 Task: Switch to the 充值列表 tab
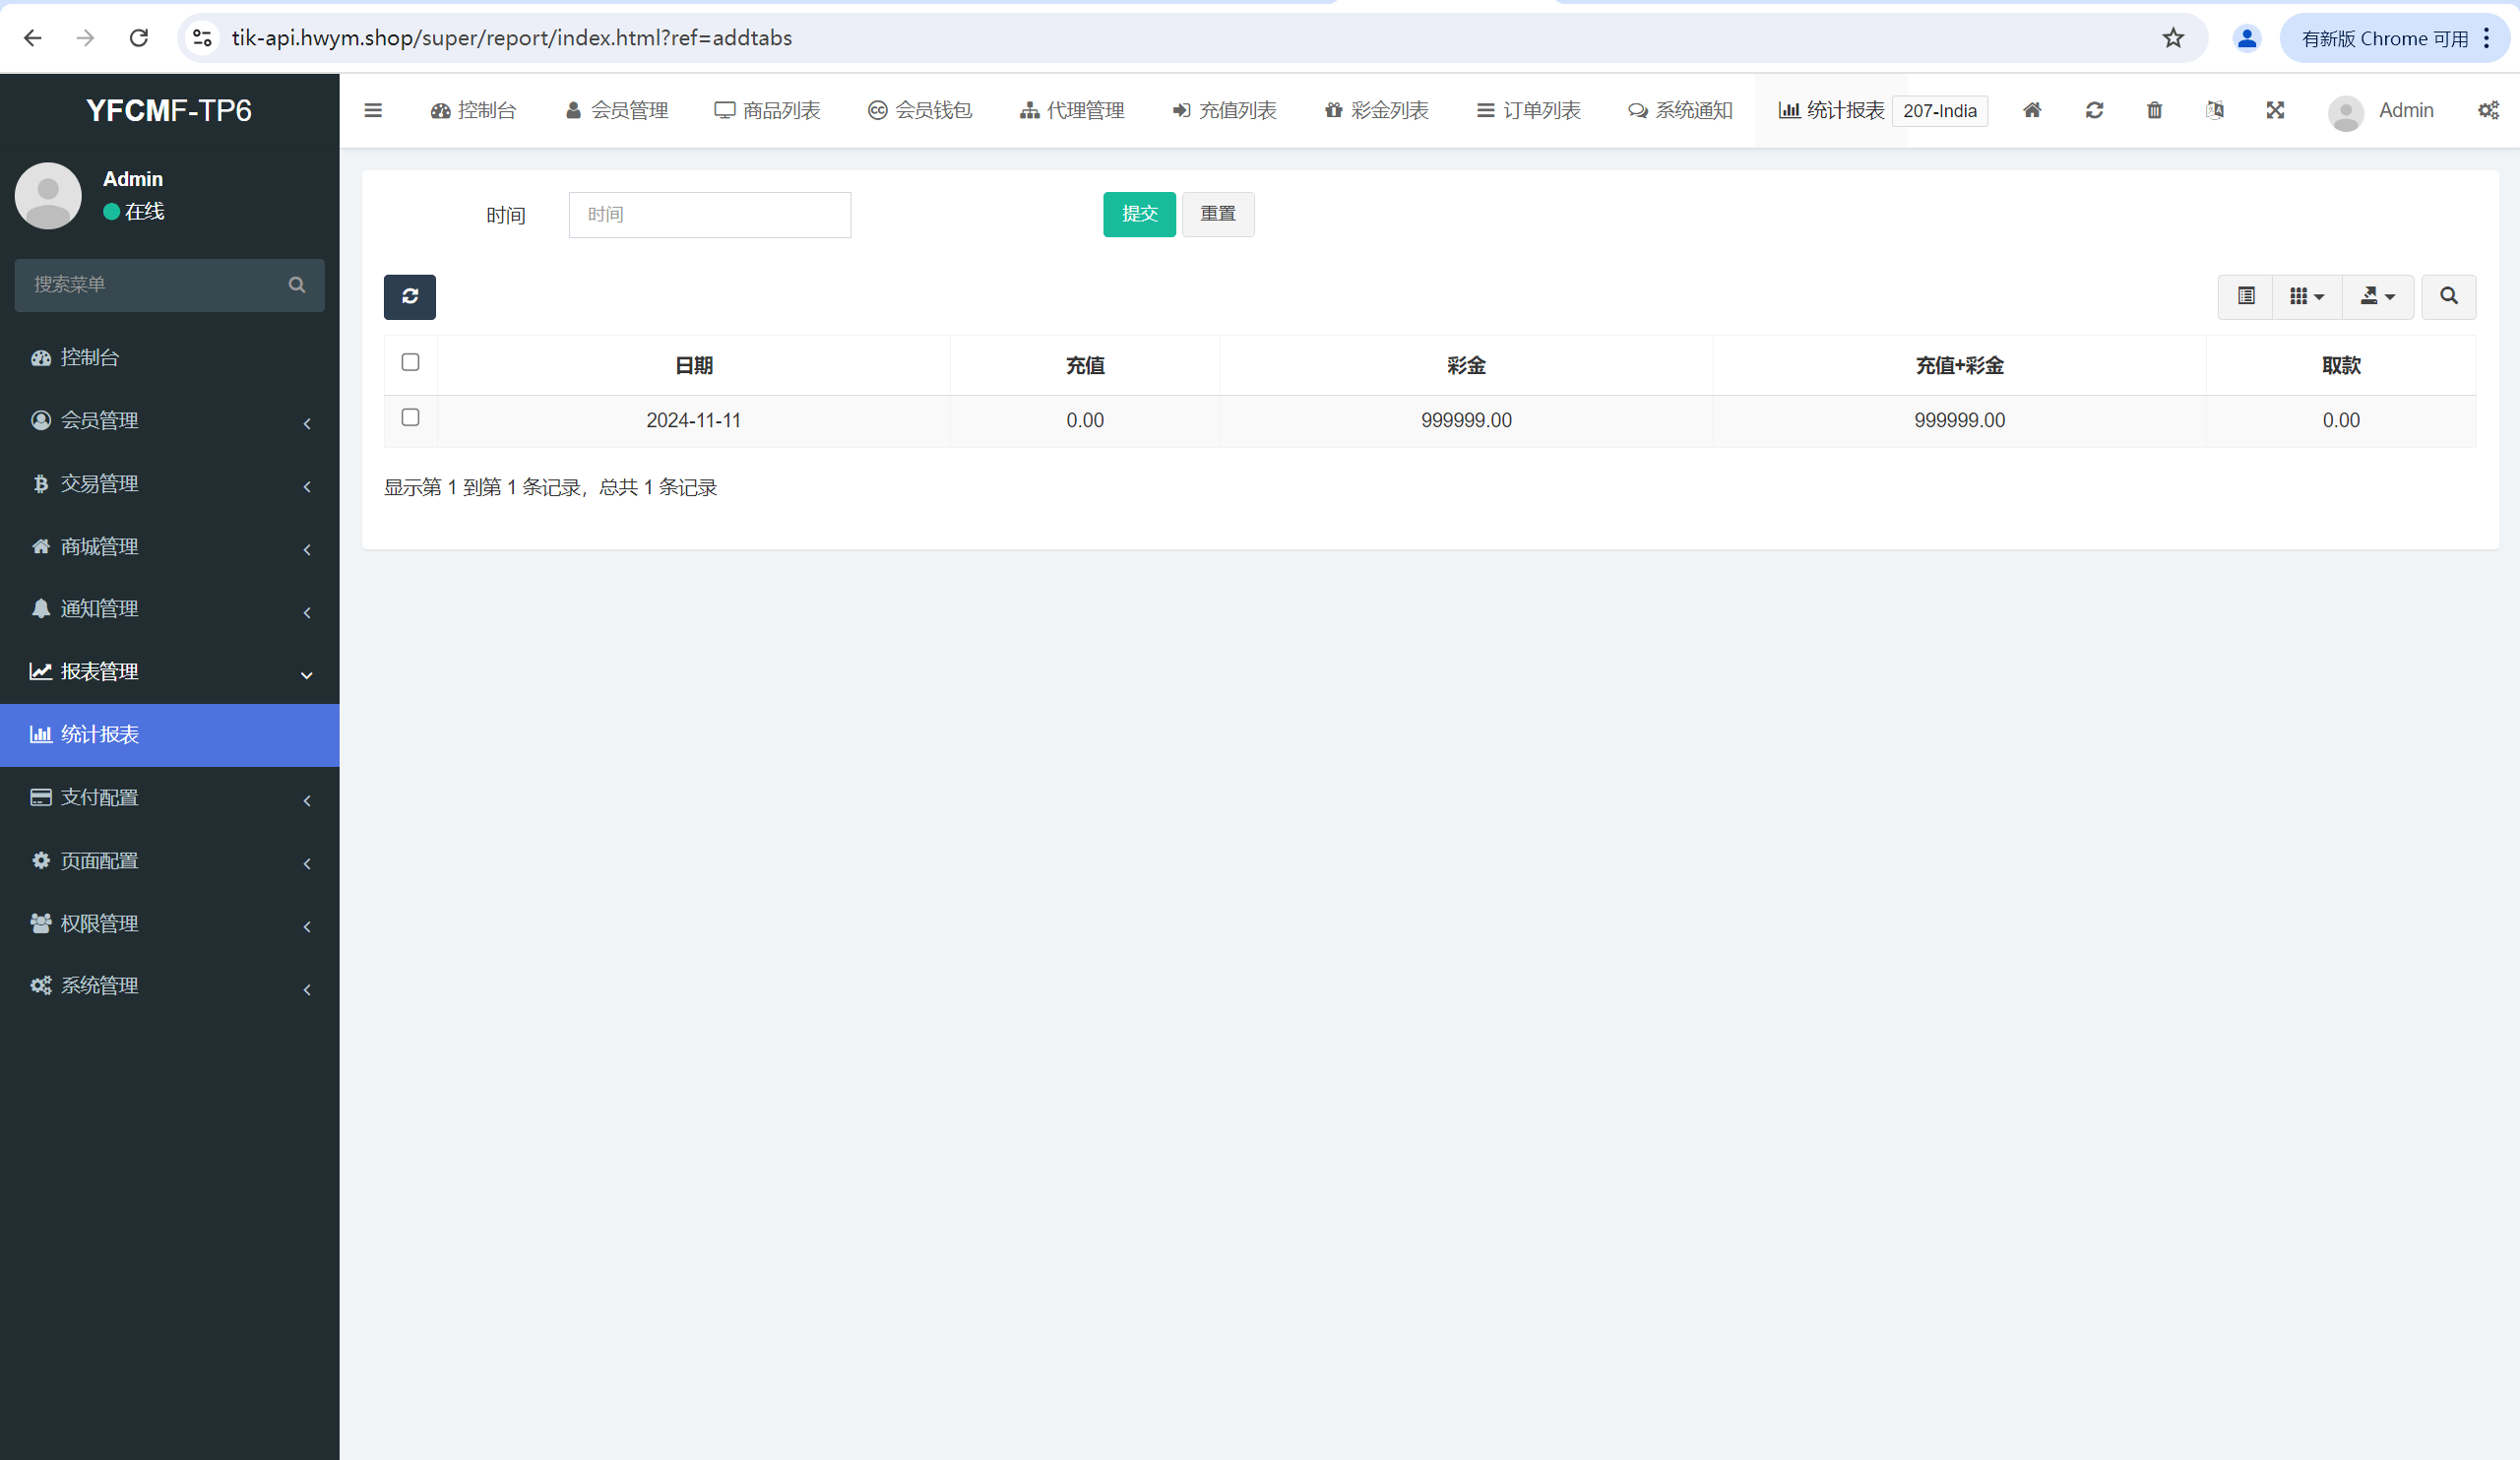1224,111
